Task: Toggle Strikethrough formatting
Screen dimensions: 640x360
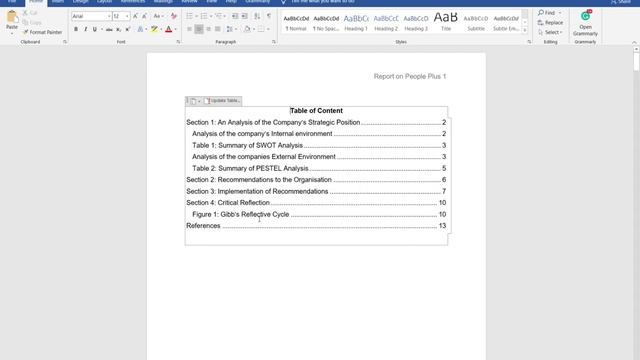Action: (109, 29)
